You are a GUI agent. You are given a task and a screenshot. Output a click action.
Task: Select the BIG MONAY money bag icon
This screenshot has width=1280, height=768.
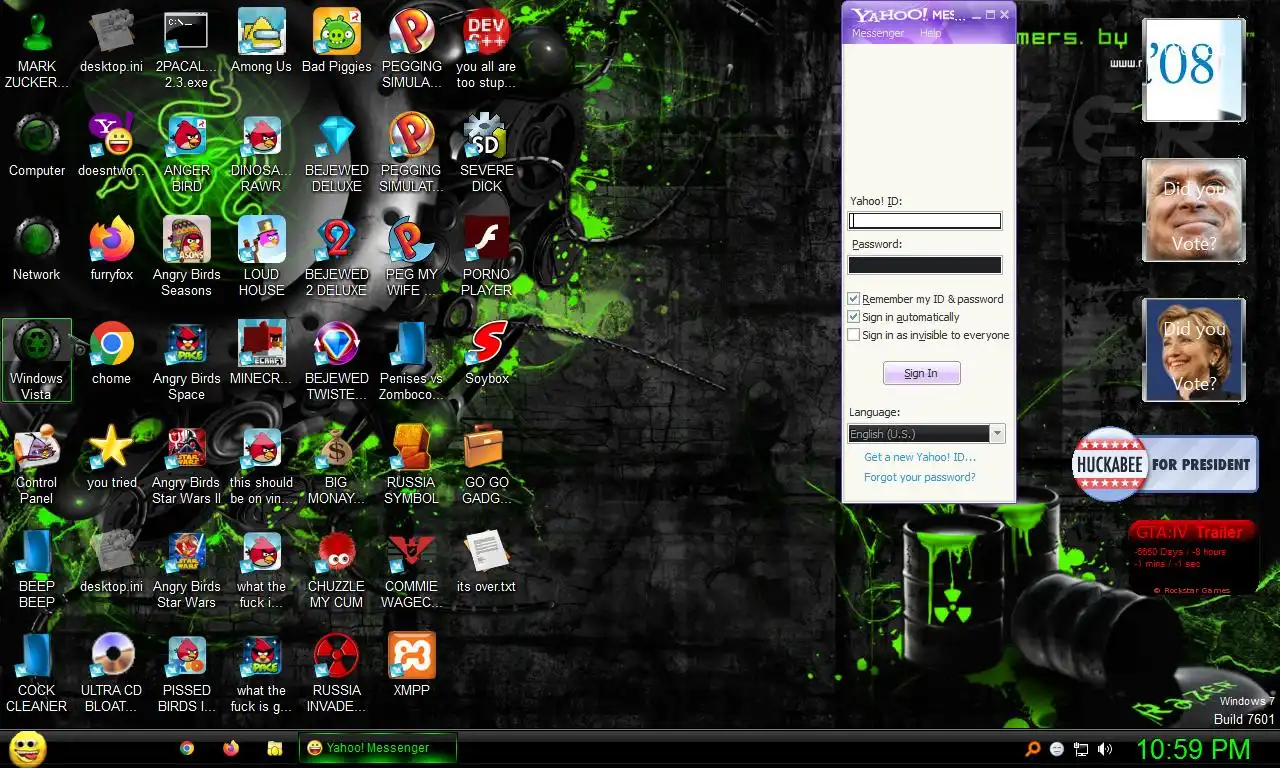(x=337, y=466)
